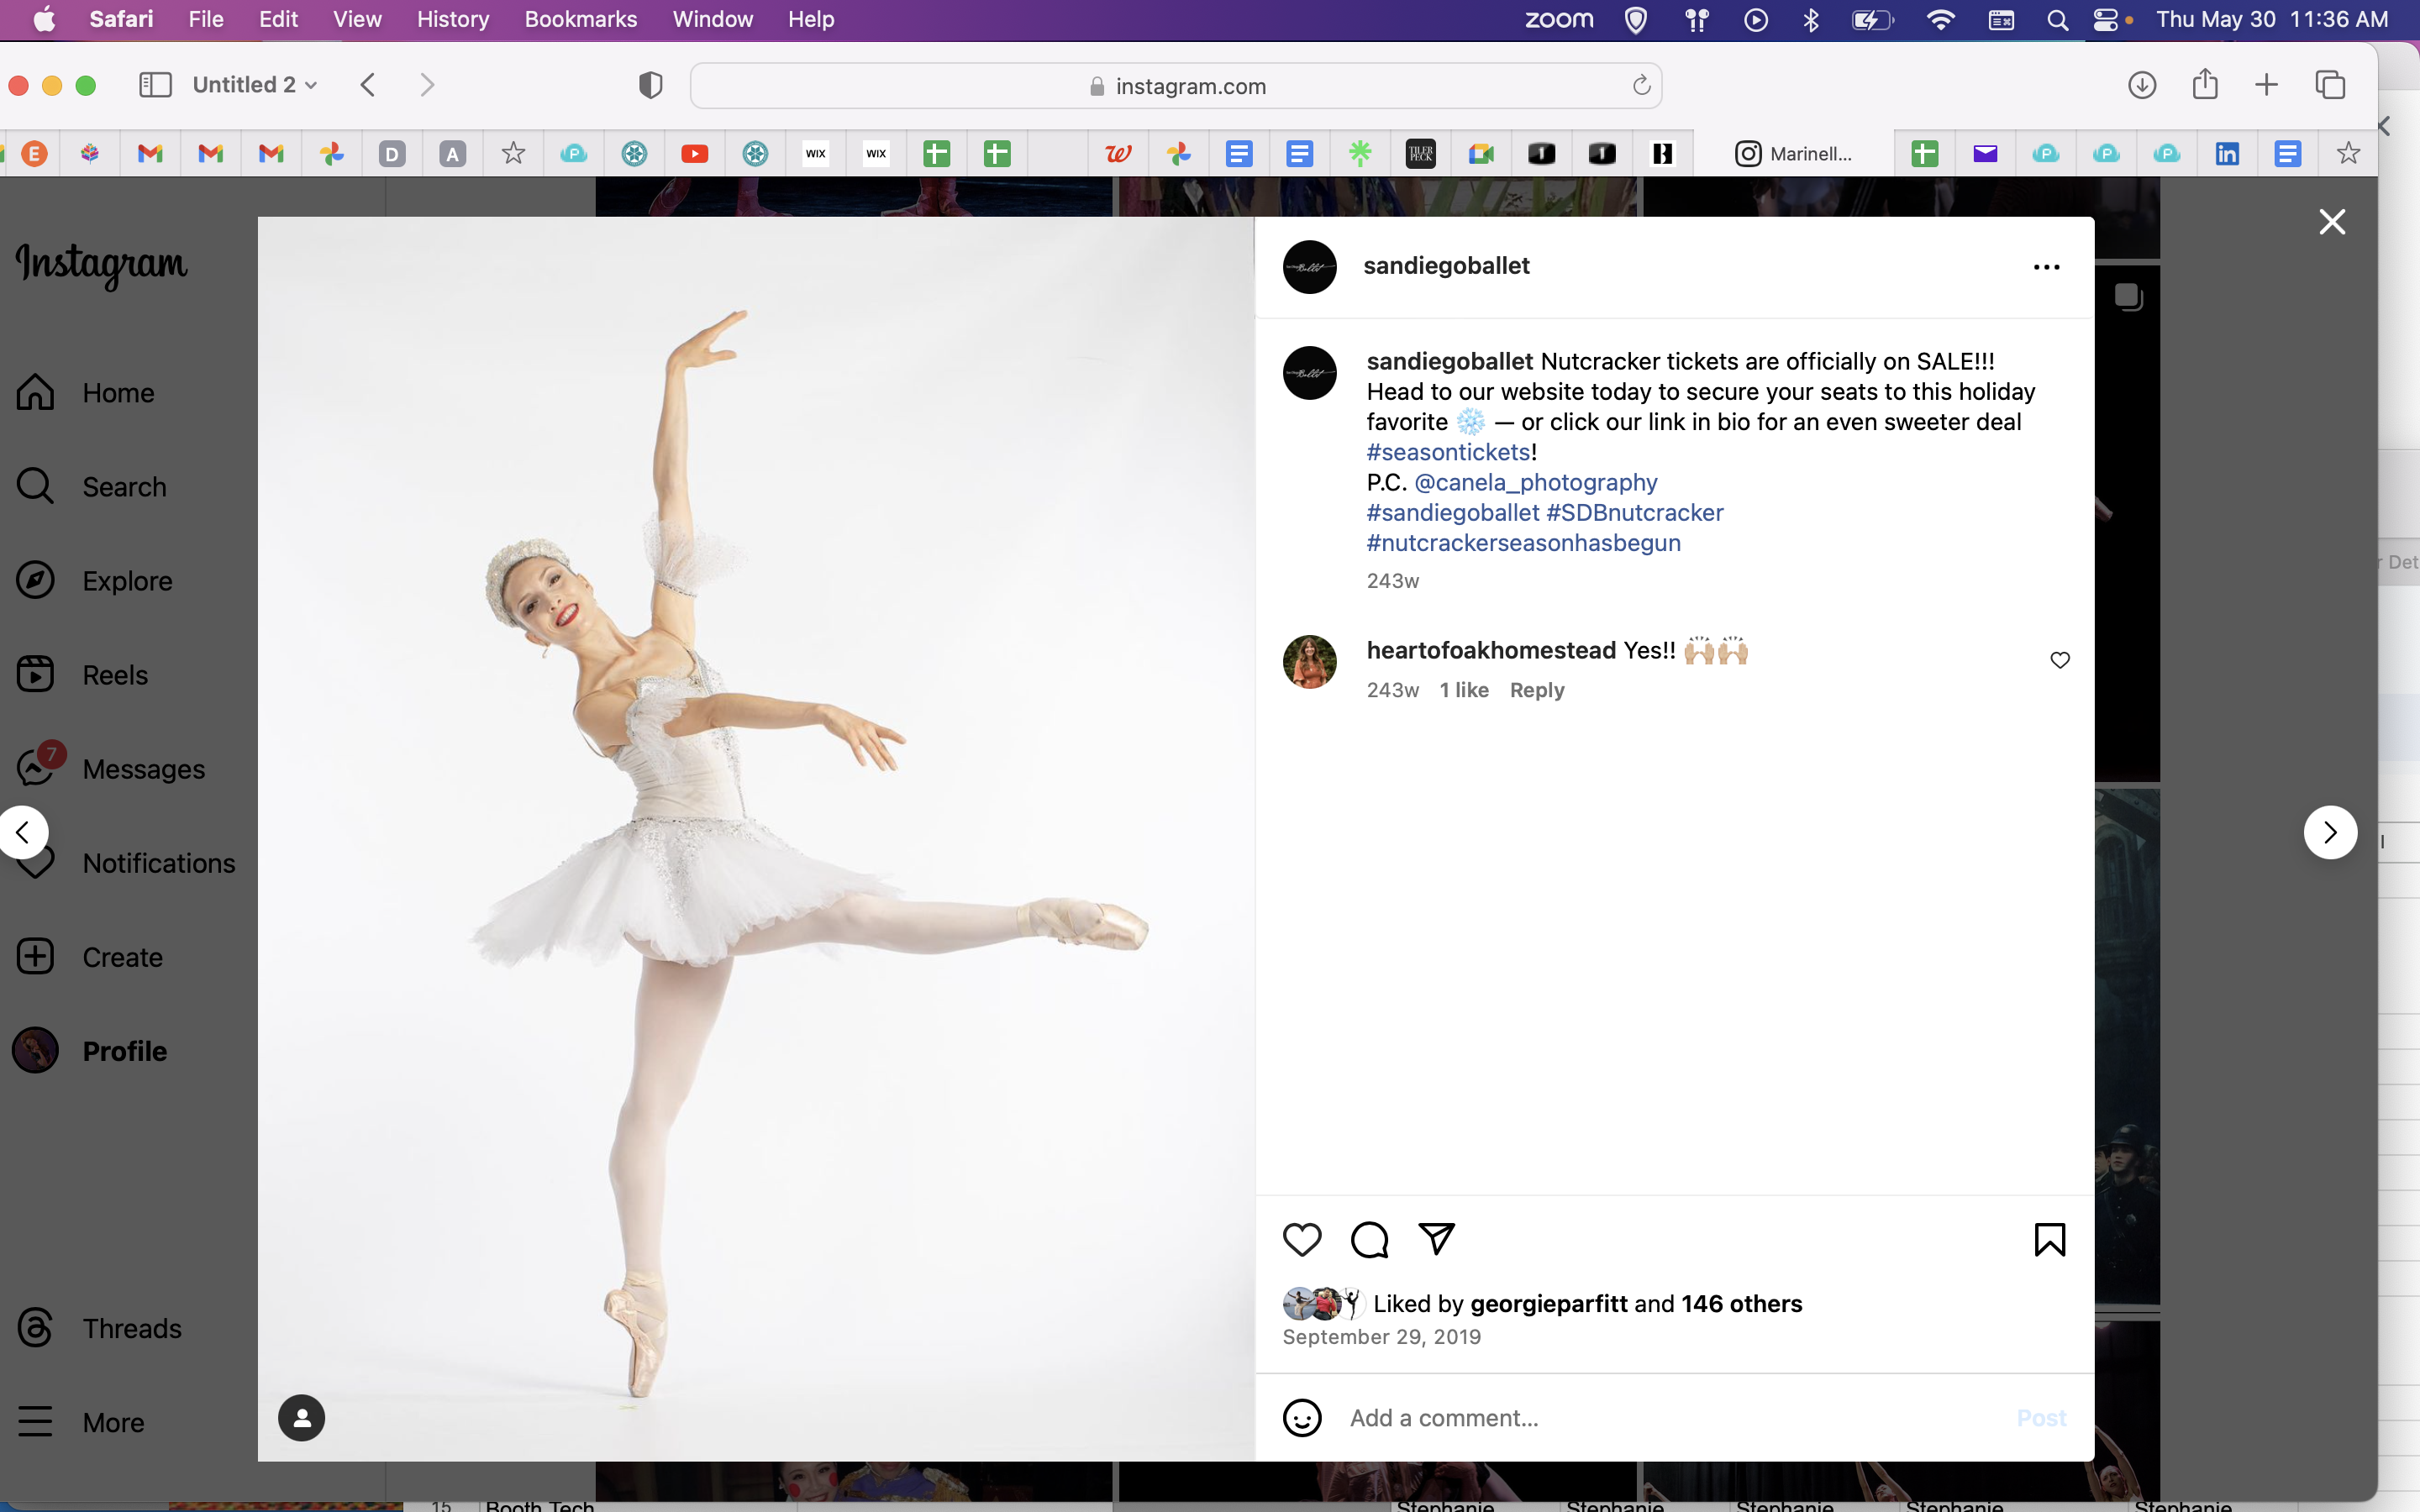Open the post's three-dot options menu

(x=2046, y=267)
